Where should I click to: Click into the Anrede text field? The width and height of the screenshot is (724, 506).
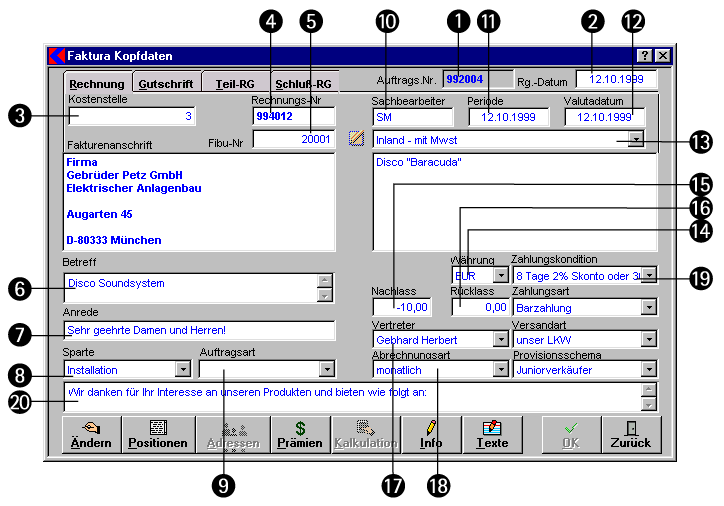[198, 330]
